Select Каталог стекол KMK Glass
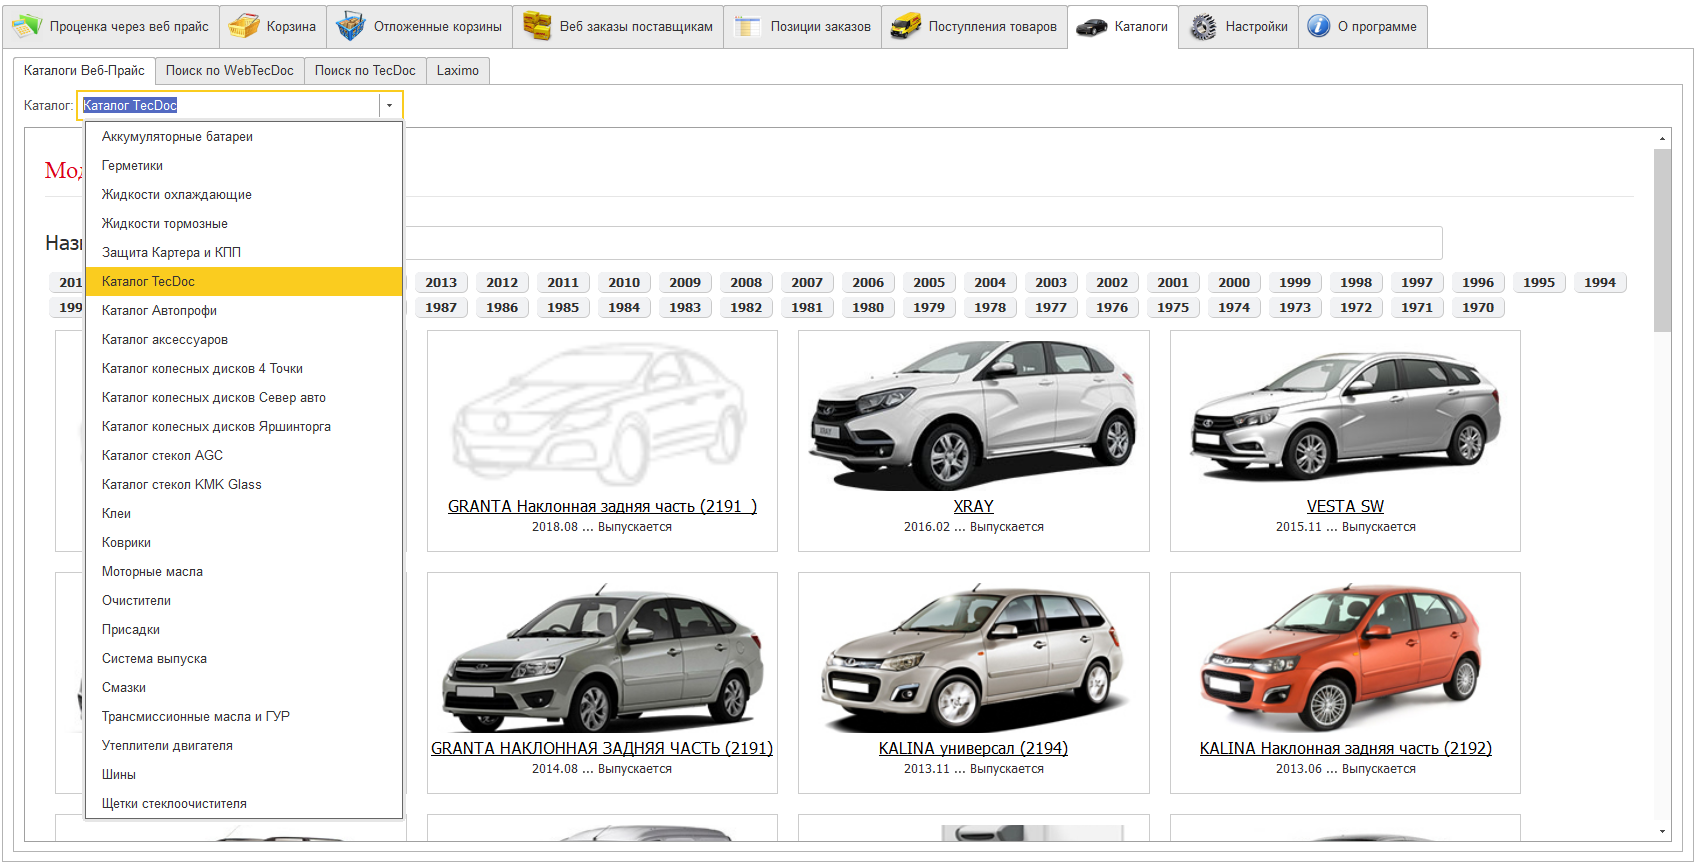1700x865 pixels. 244,485
